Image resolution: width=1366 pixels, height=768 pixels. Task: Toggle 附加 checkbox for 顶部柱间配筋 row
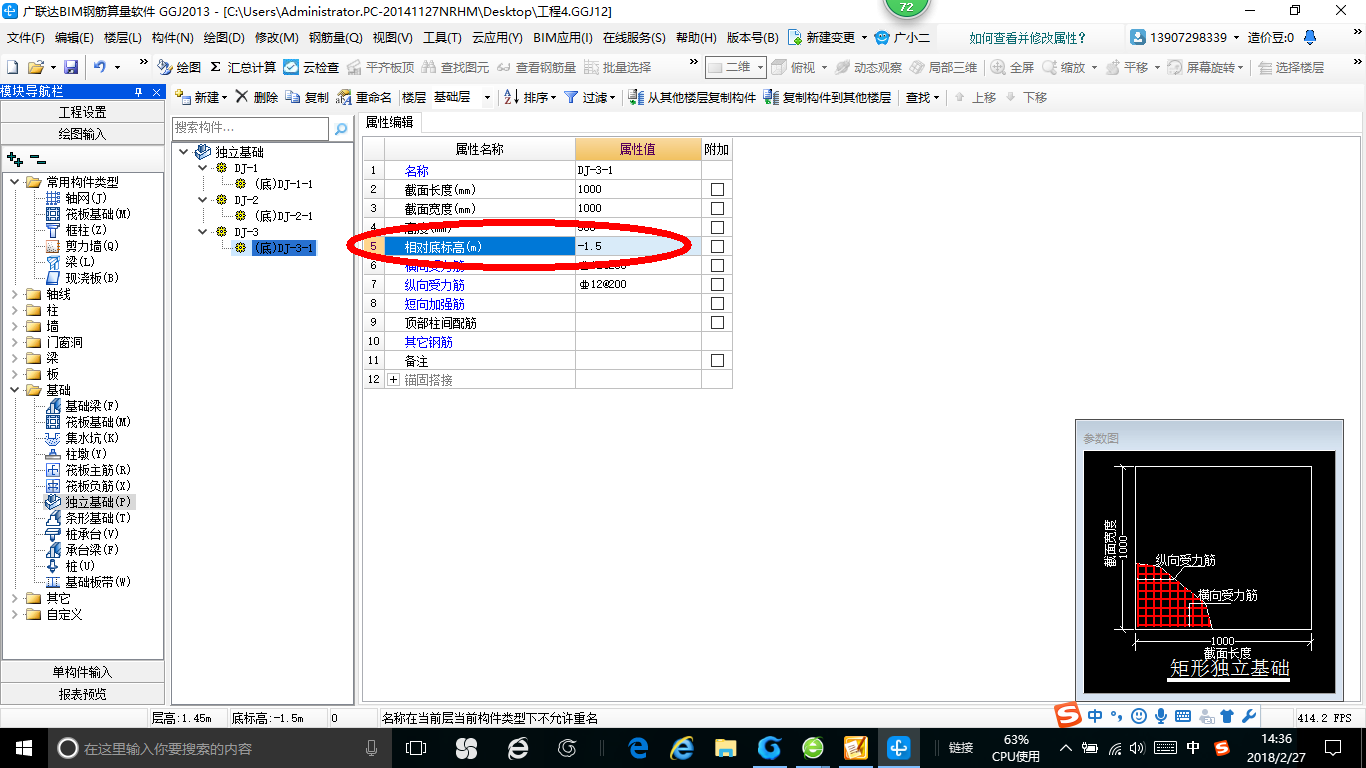[717, 322]
